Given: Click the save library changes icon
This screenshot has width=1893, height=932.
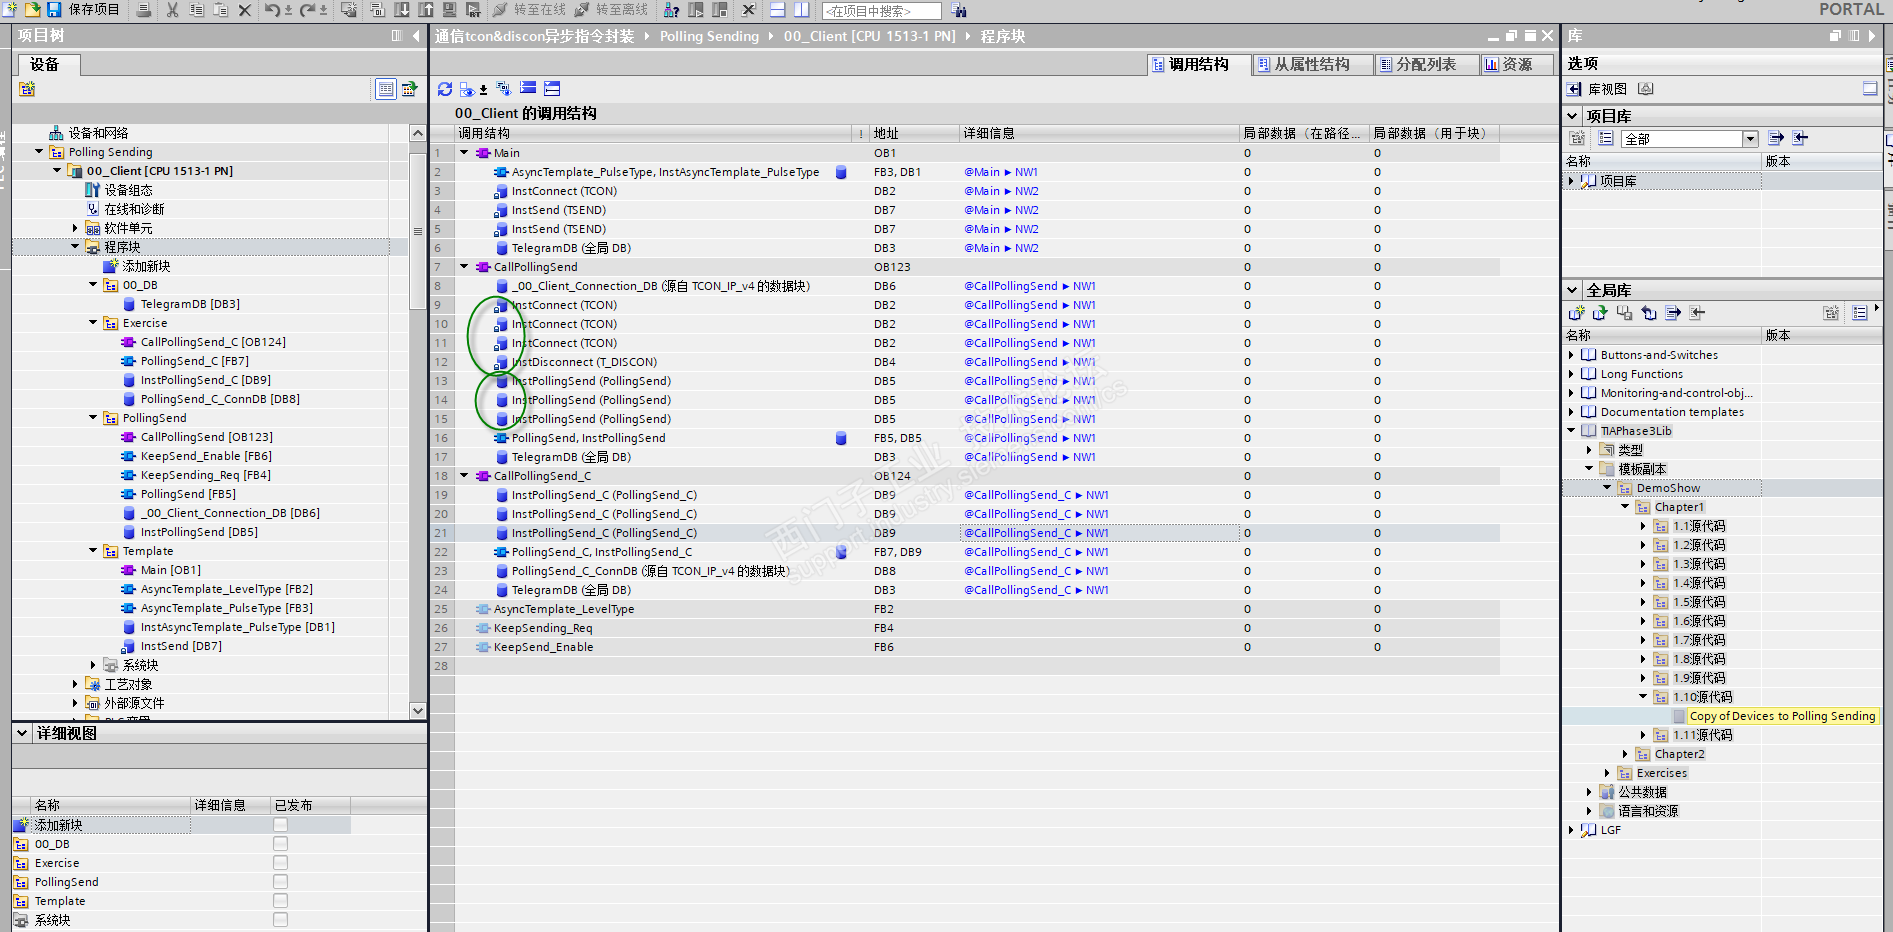Looking at the screenshot, I should click(x=1625, y=313).
